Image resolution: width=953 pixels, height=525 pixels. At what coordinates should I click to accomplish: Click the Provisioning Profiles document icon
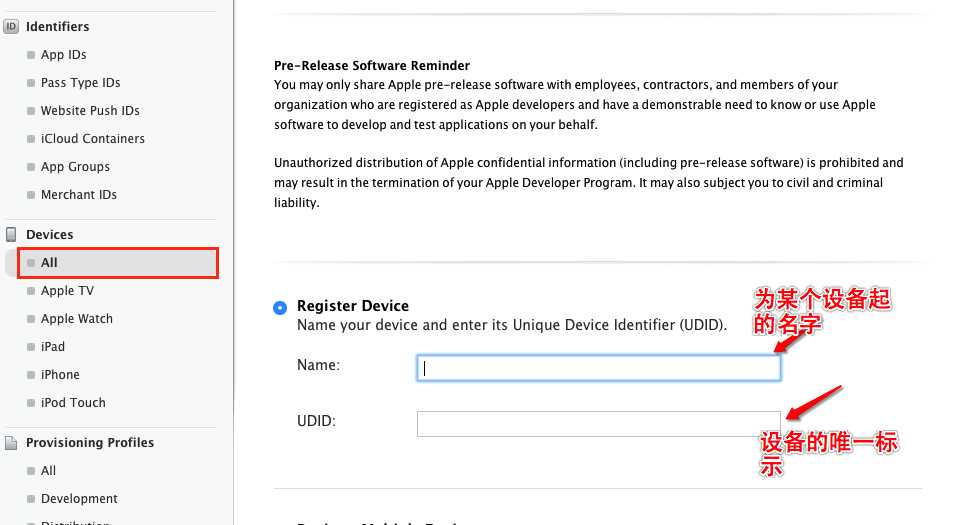click(12, 443)
